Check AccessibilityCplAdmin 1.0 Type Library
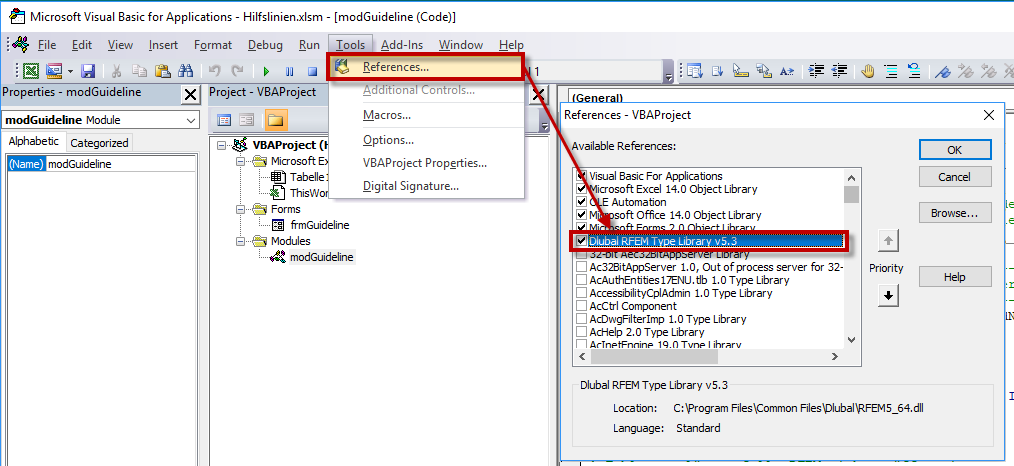Viewport: 1014px width, 466px height. click(582, 293)
